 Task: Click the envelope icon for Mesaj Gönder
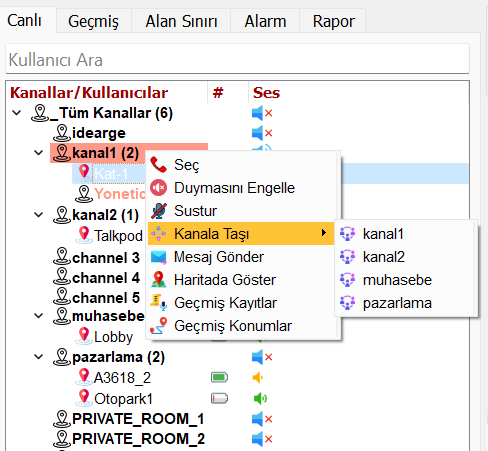[158, 257]
